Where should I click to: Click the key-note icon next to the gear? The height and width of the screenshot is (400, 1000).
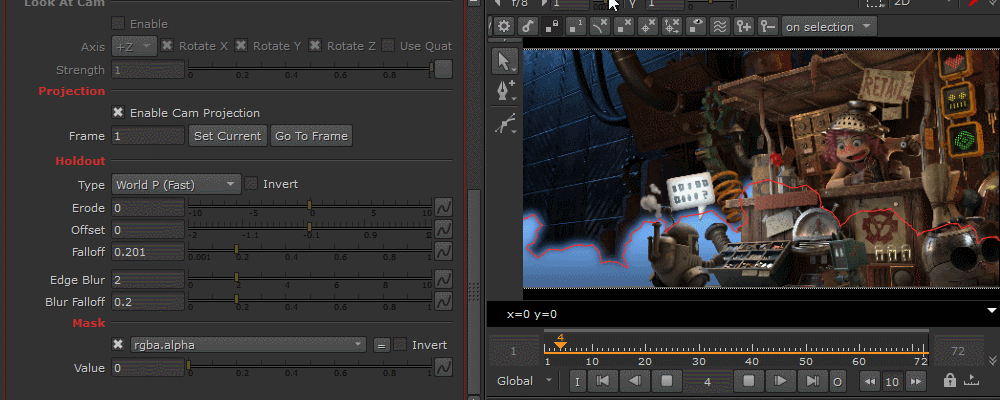click(527, 26)
